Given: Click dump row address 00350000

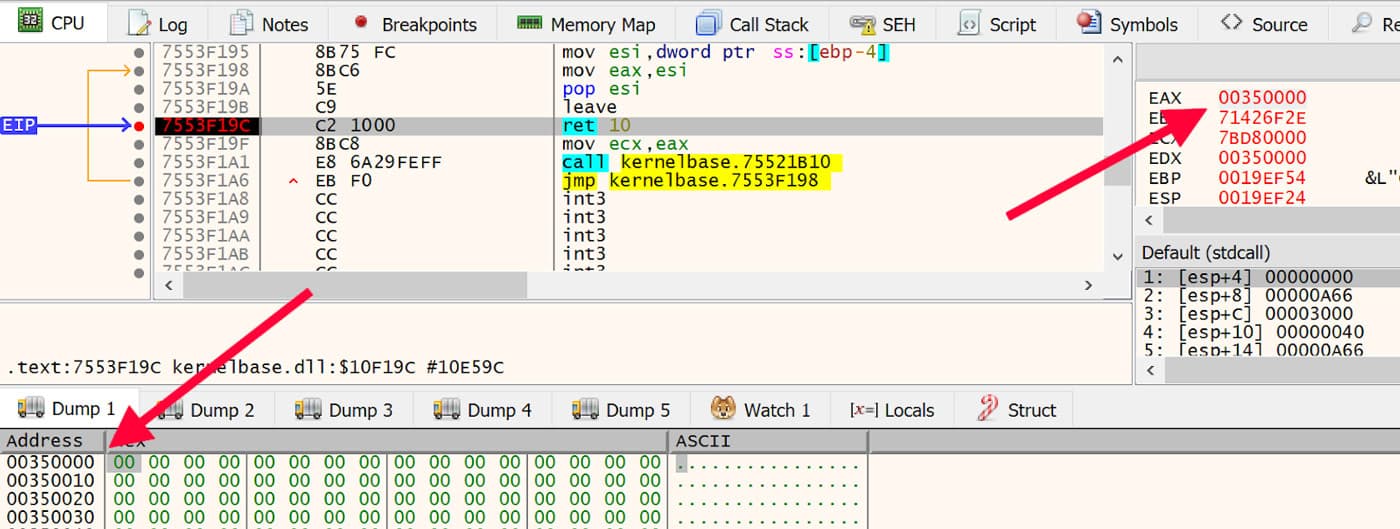Looking at the screenshot, I should click(50, 462).
